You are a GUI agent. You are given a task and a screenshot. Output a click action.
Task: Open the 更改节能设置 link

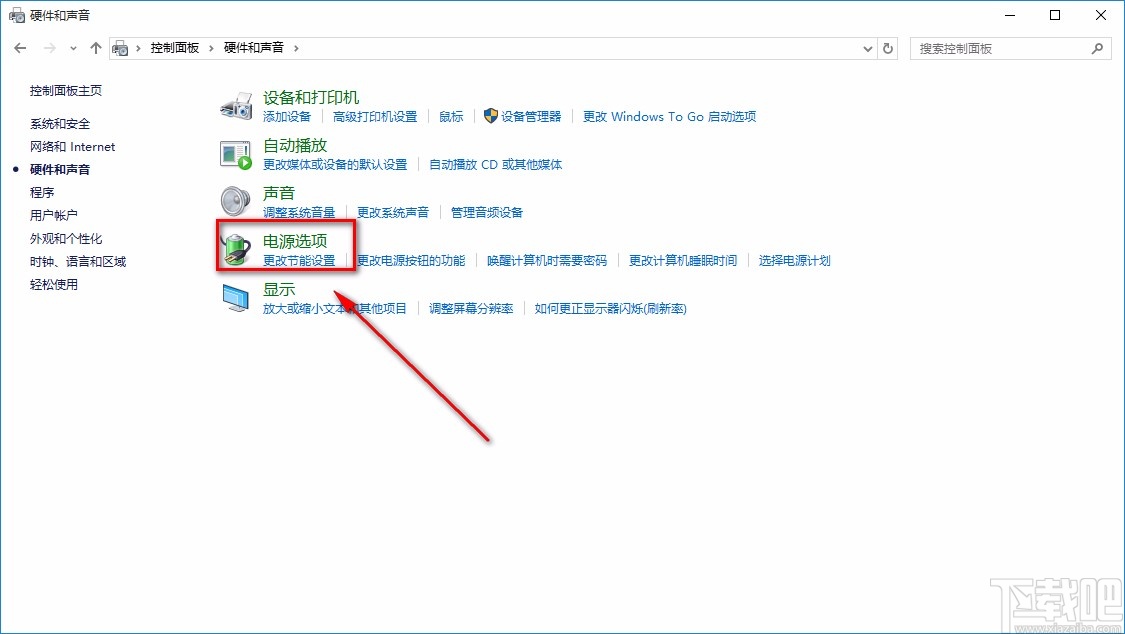(298, 260)
